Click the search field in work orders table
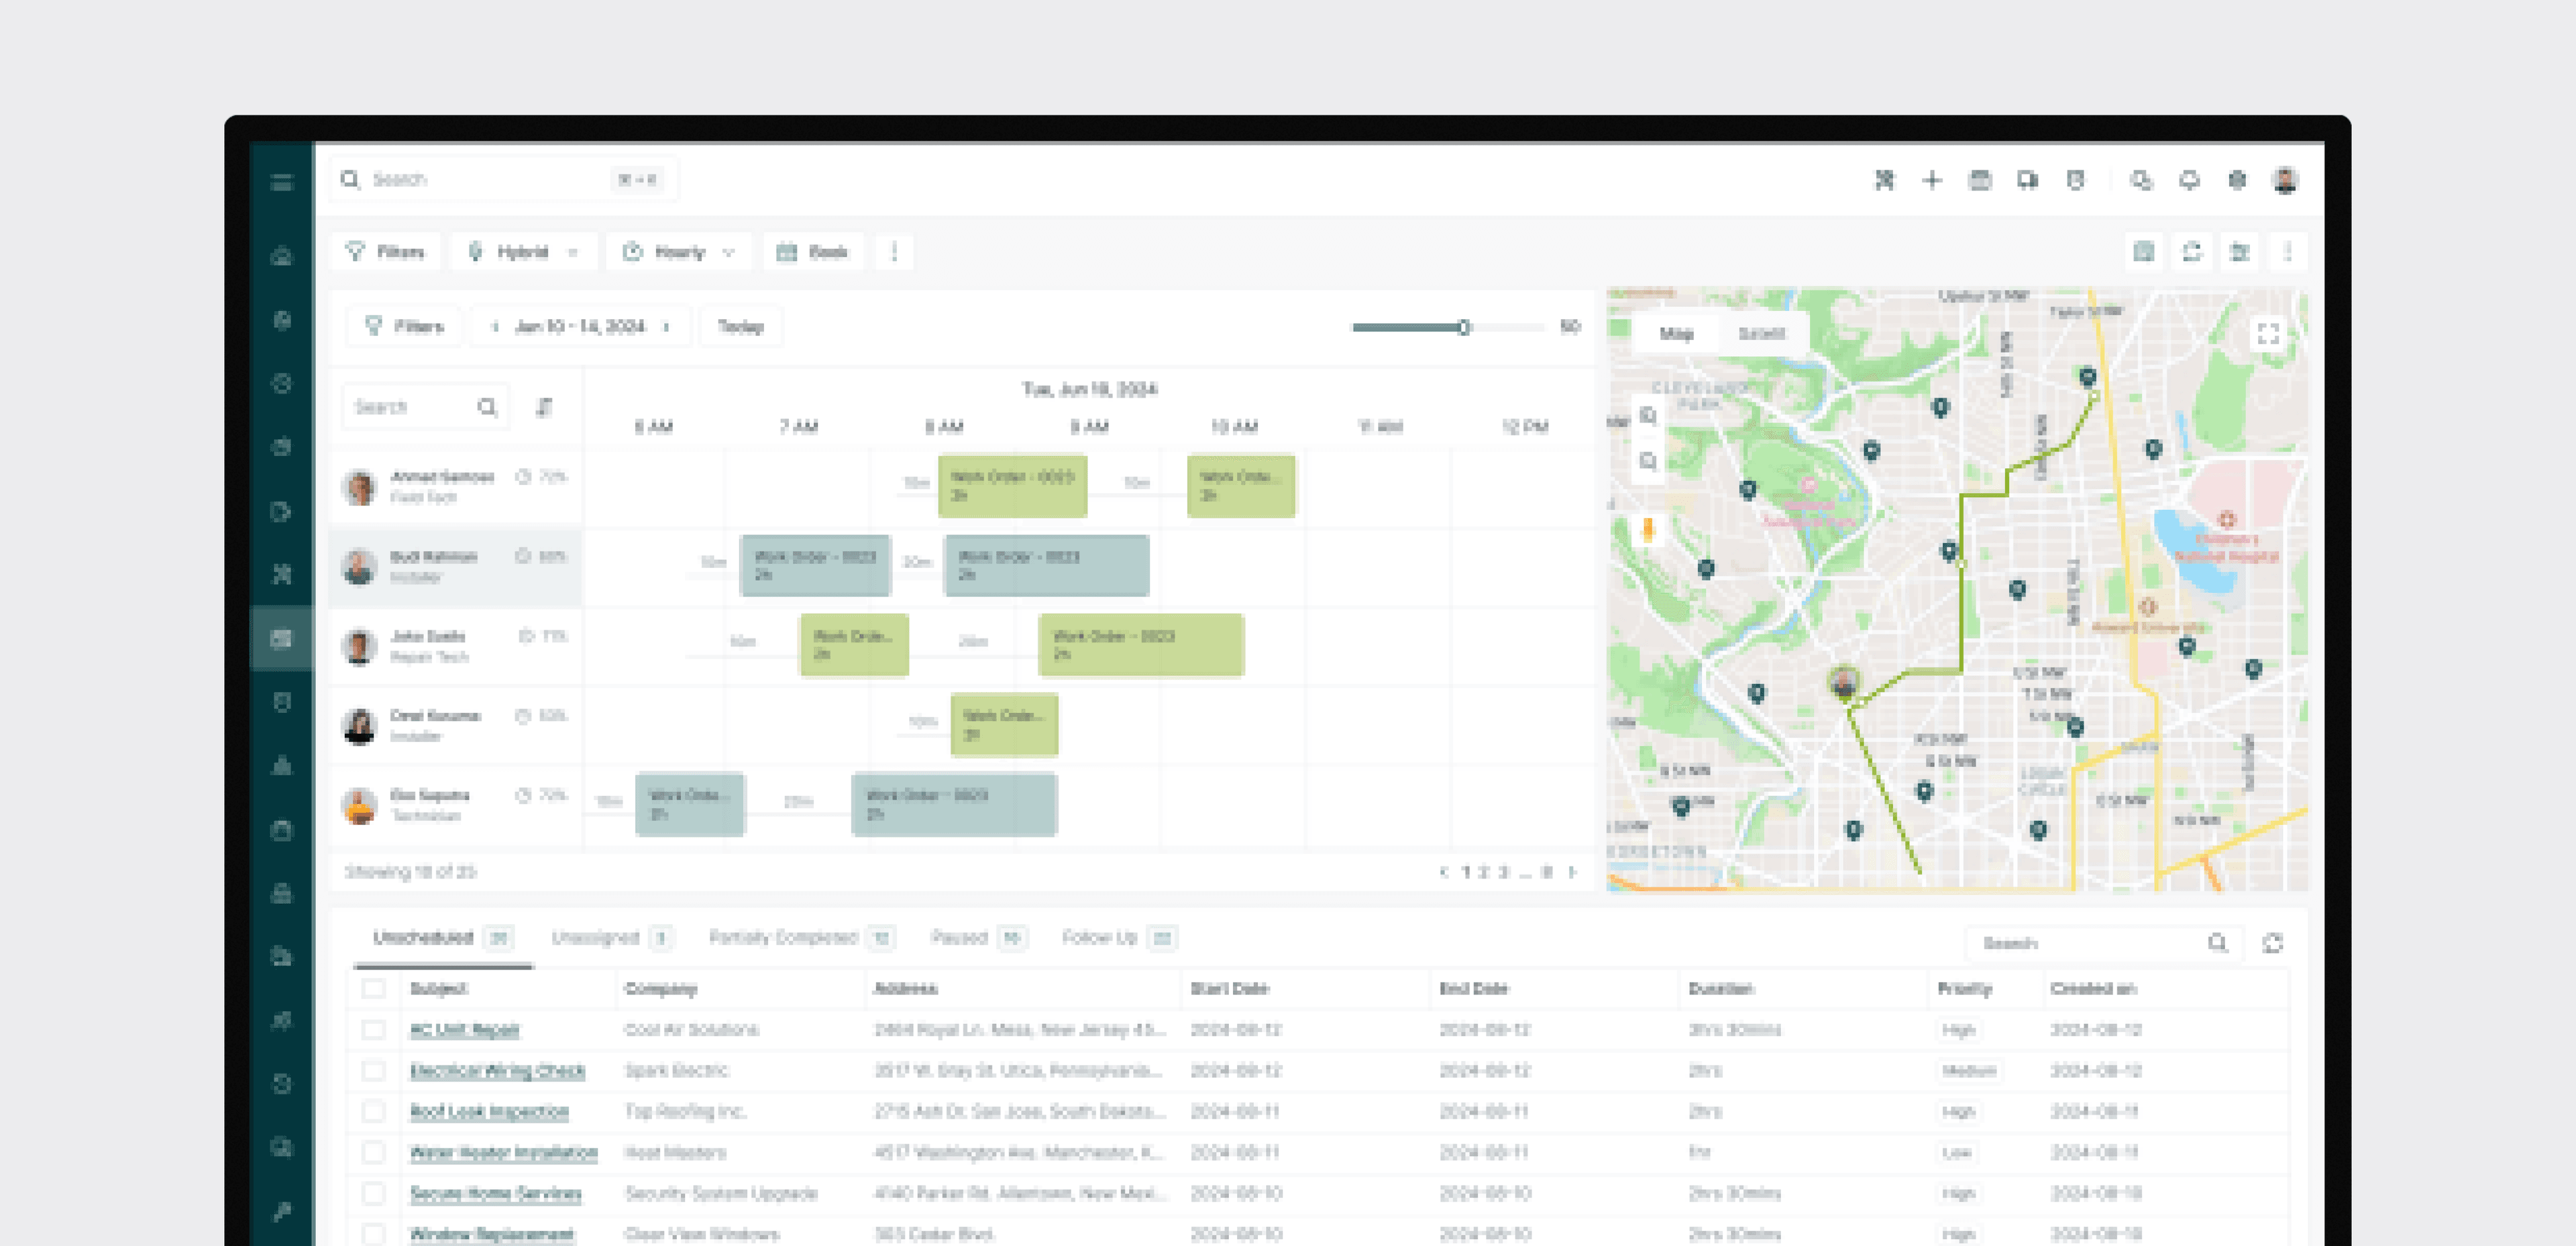Image resolution: width=2576 pixels, height=1246 pixels. 2106,943
